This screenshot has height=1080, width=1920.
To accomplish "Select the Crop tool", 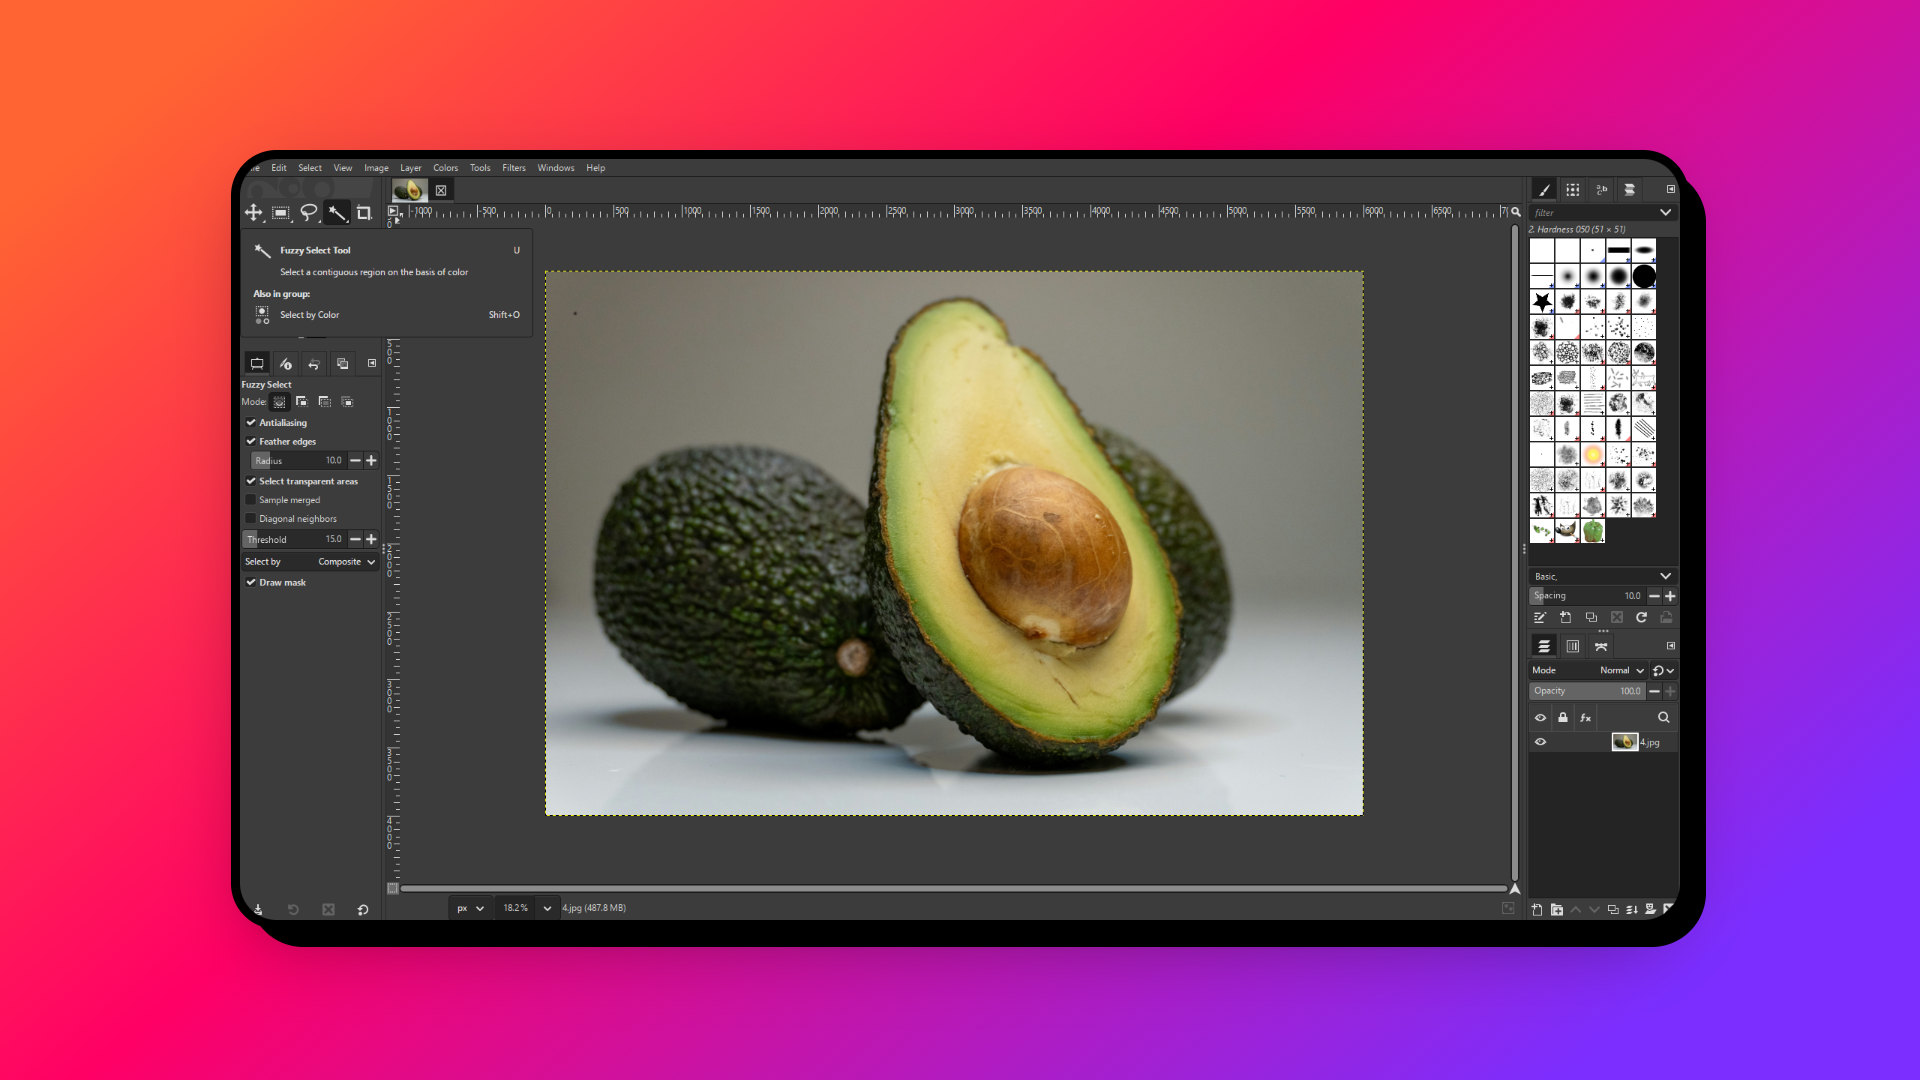I will tap(364, 212).
